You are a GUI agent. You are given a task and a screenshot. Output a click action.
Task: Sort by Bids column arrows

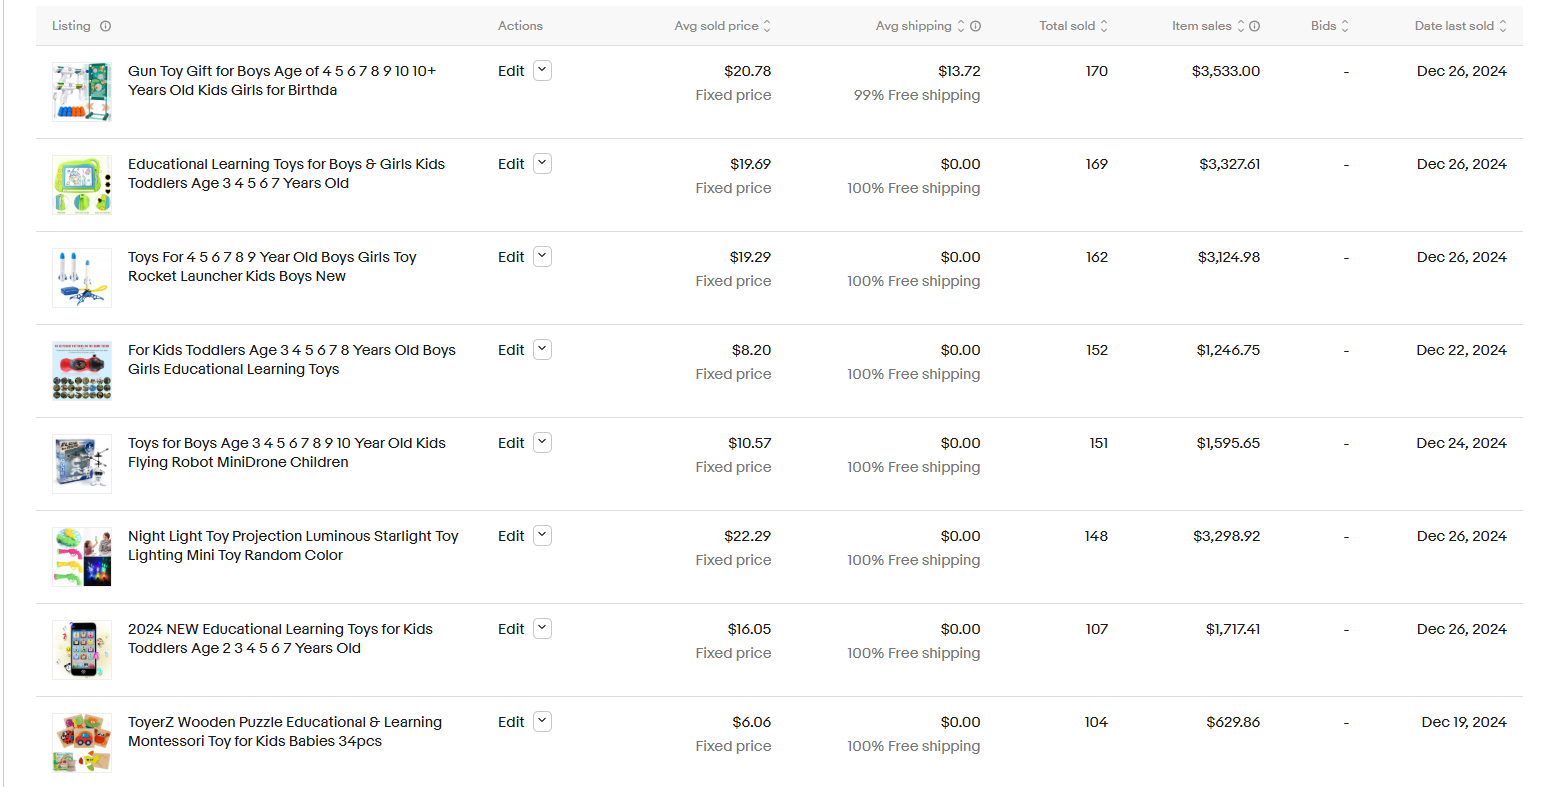(x=1345, y=26)
